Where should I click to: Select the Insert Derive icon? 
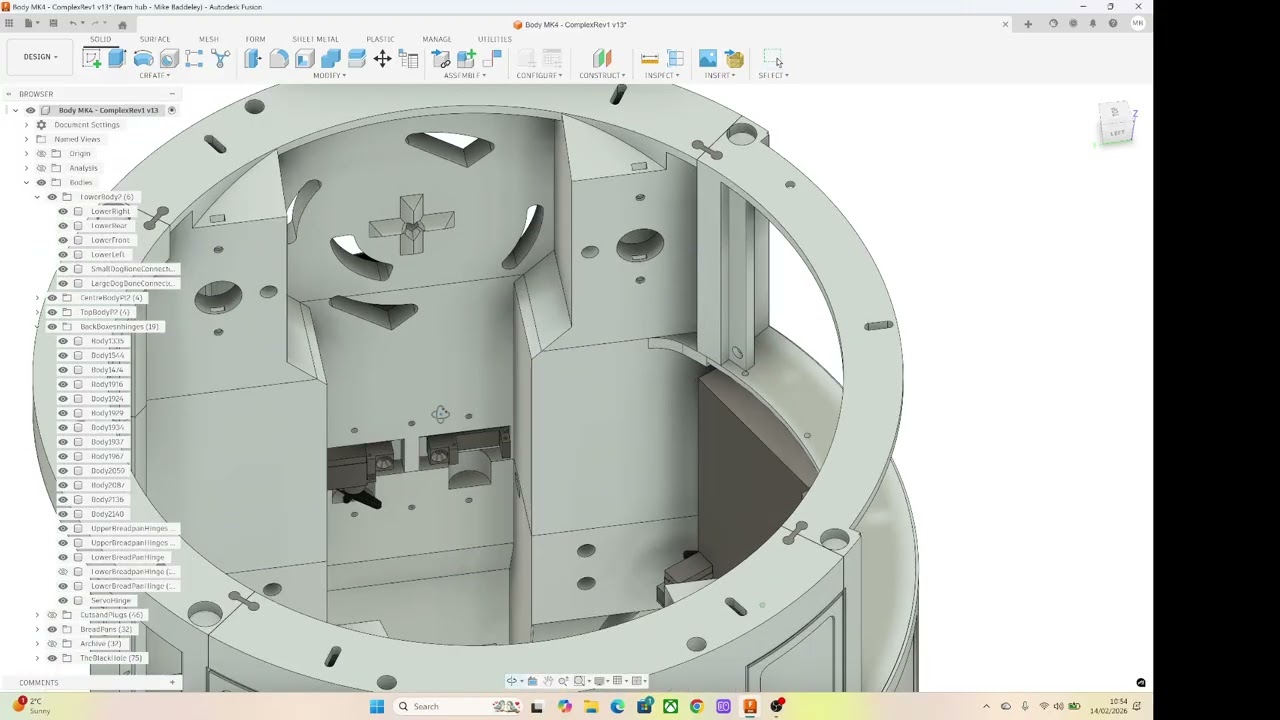tap(734, 59)
